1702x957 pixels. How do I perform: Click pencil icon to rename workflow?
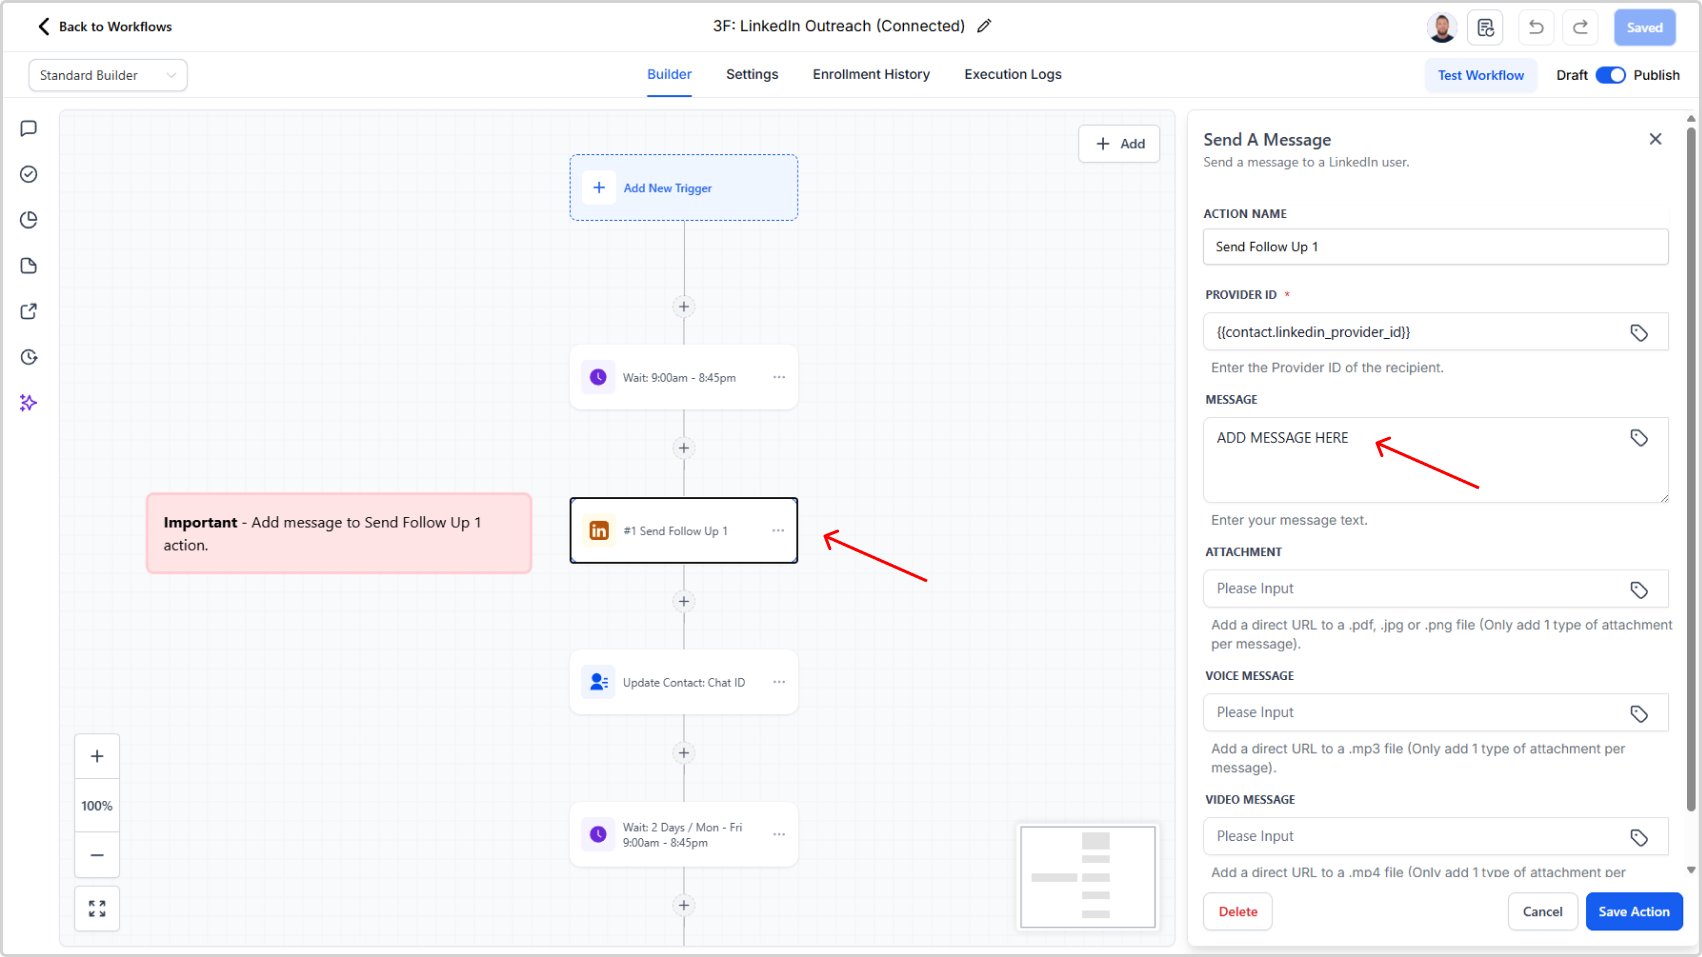pyautogui.click(x=984, y=26)
